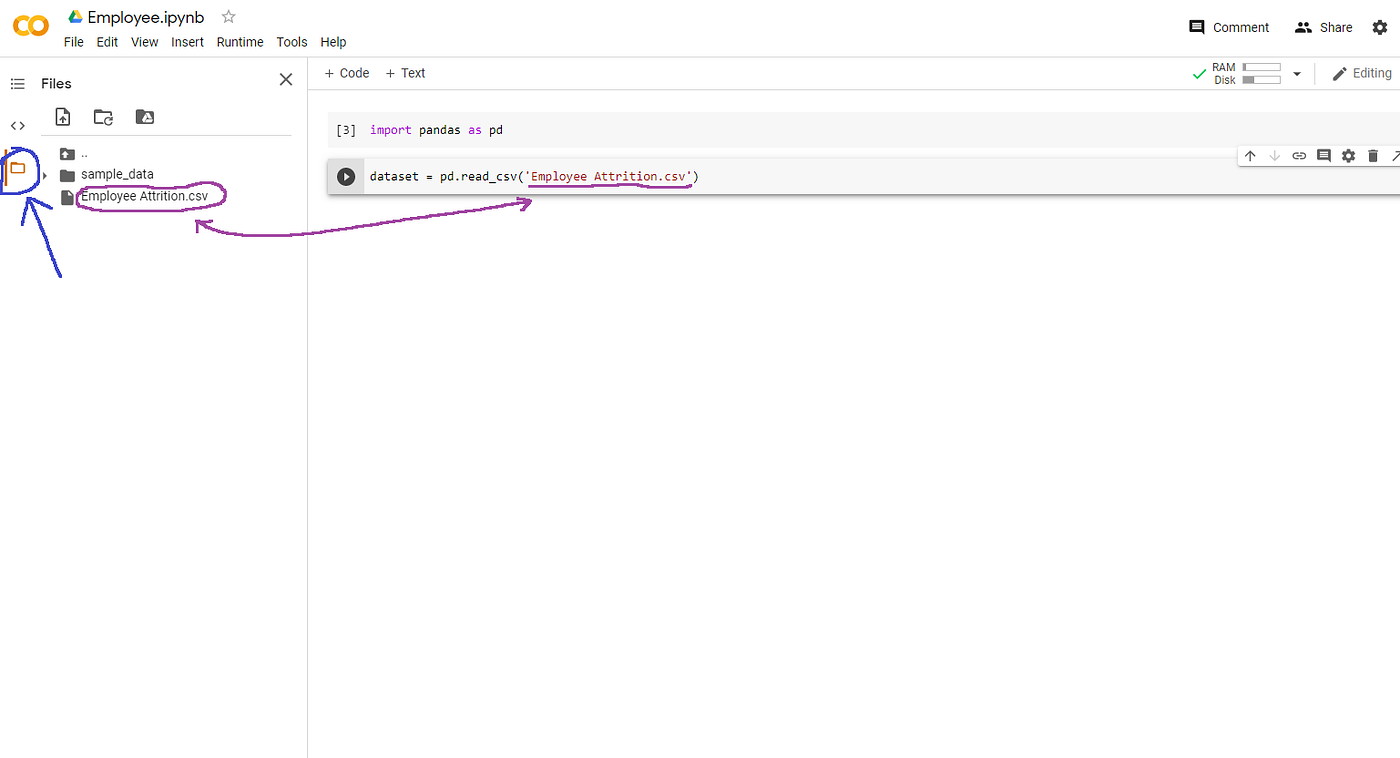Open the File menu
Screen dimensions: 1400x758
73,42
